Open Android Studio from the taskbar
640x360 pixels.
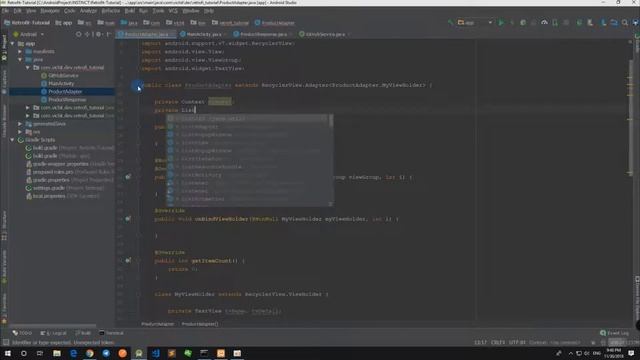pos(139,353)
